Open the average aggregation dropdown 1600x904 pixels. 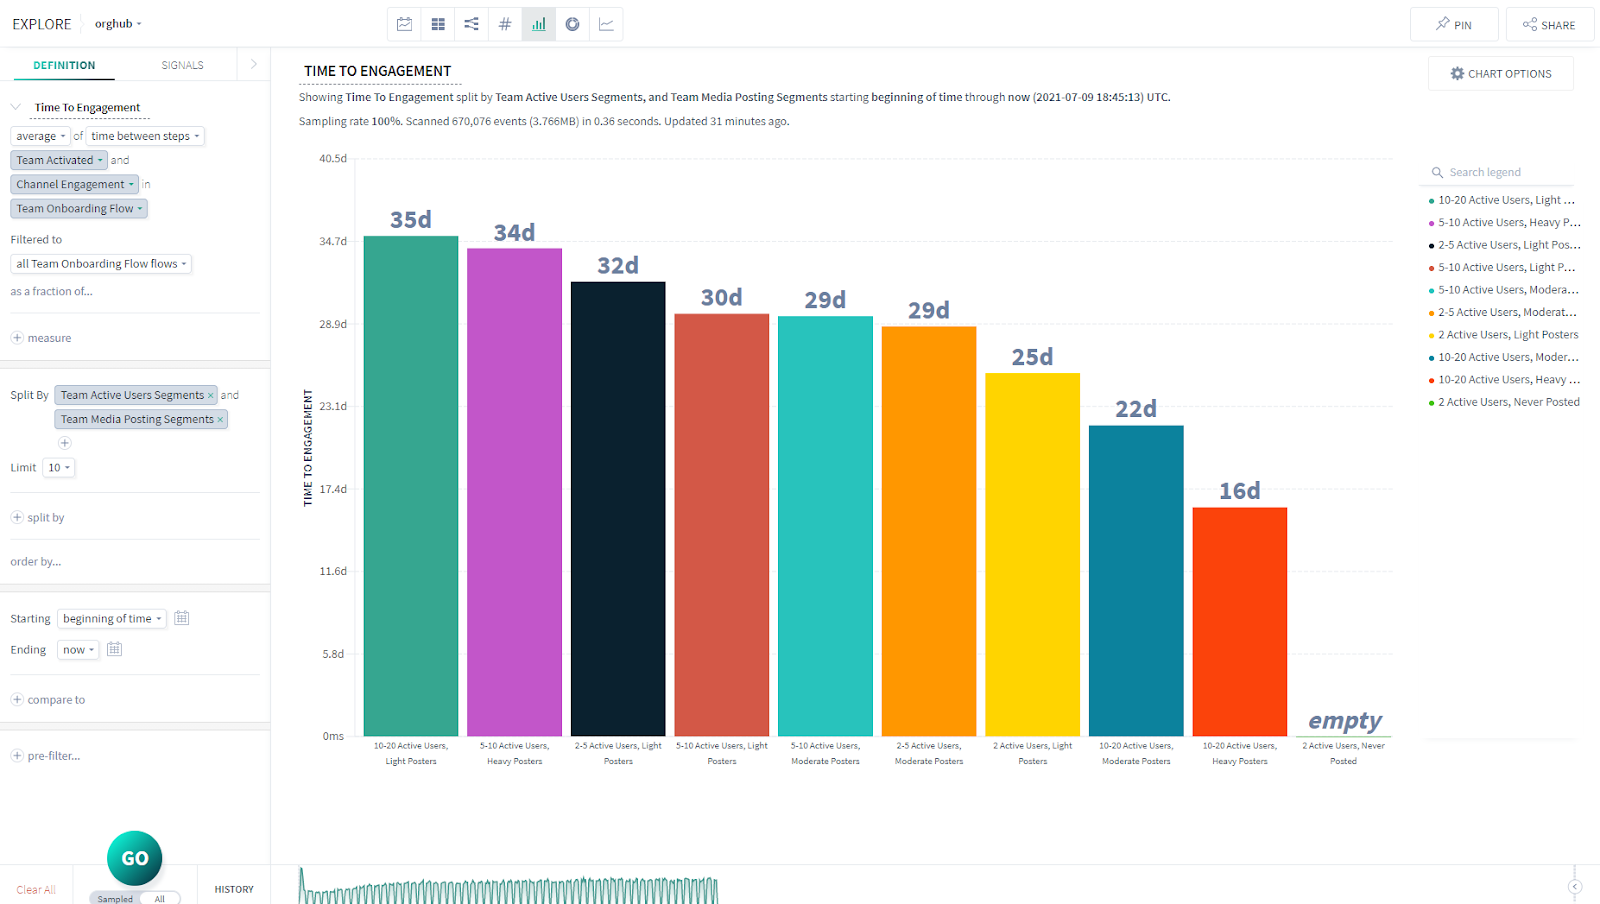(x=41, y=136)
